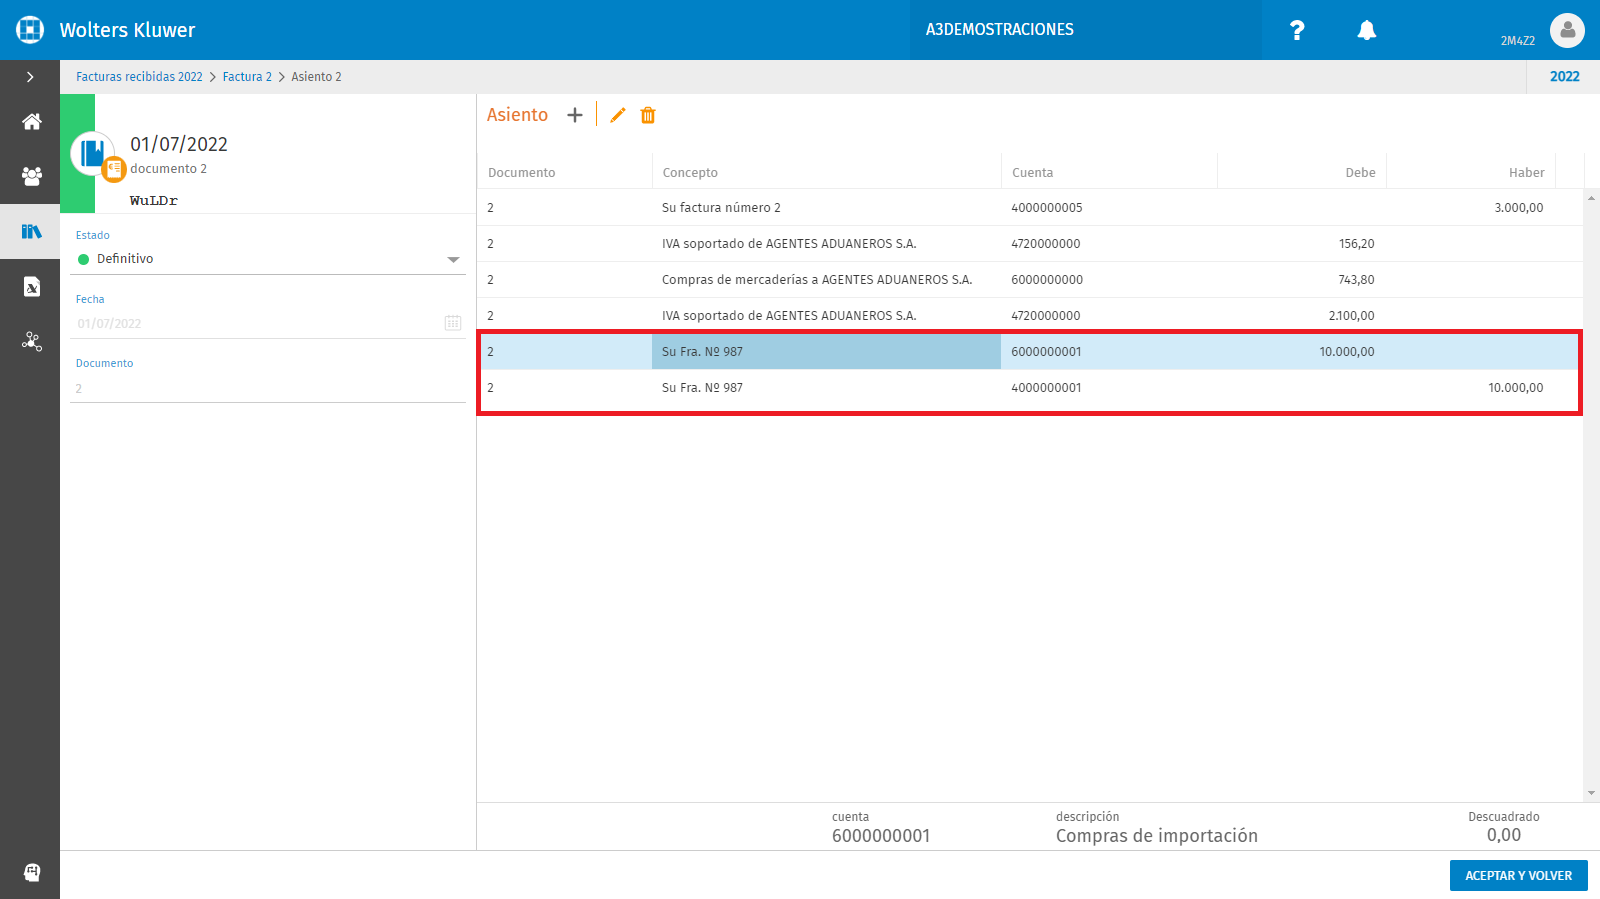Open the people group sidebar icon
1600x899 pixels.
point(32,177)
